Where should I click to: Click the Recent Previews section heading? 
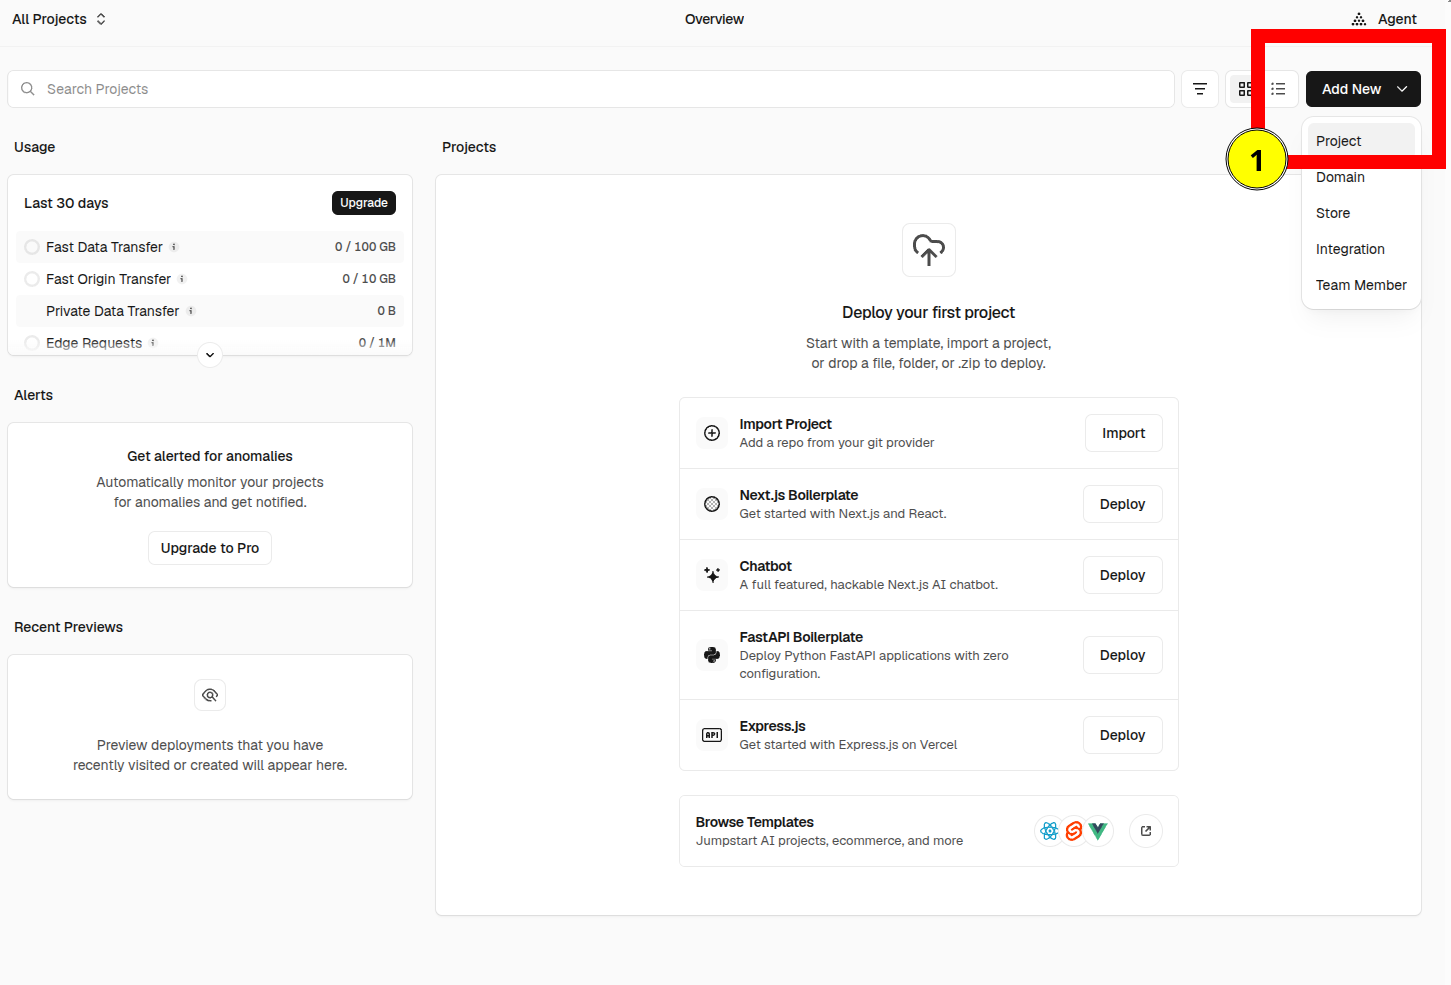pyautogui.click(x=68, y=627)
